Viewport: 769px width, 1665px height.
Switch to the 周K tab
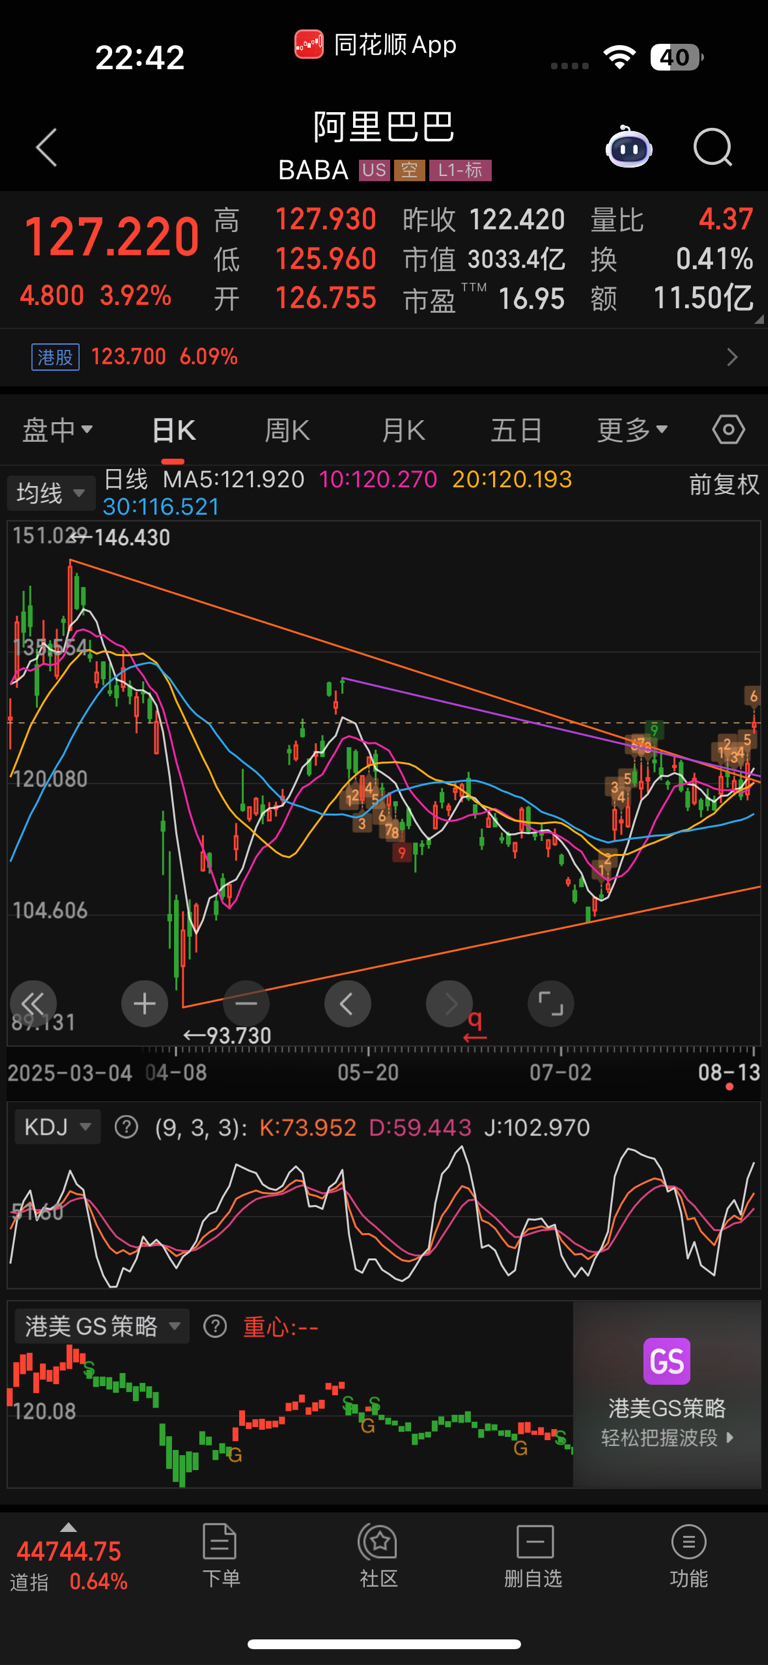287,430
